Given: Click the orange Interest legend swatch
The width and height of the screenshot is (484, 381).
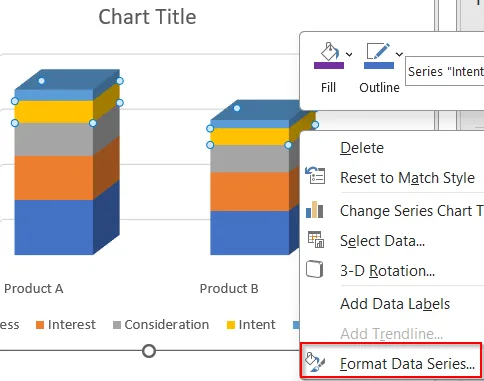Looking at the screenshot, I should (40, 325).
